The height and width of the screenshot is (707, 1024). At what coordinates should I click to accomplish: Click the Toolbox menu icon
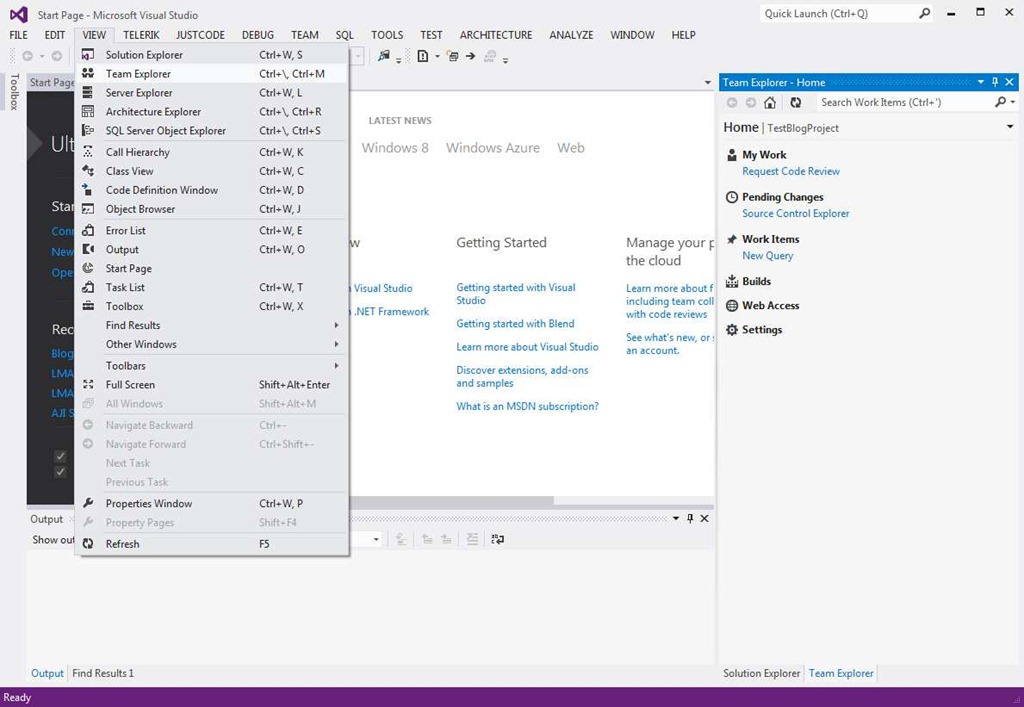click(88, 306)
